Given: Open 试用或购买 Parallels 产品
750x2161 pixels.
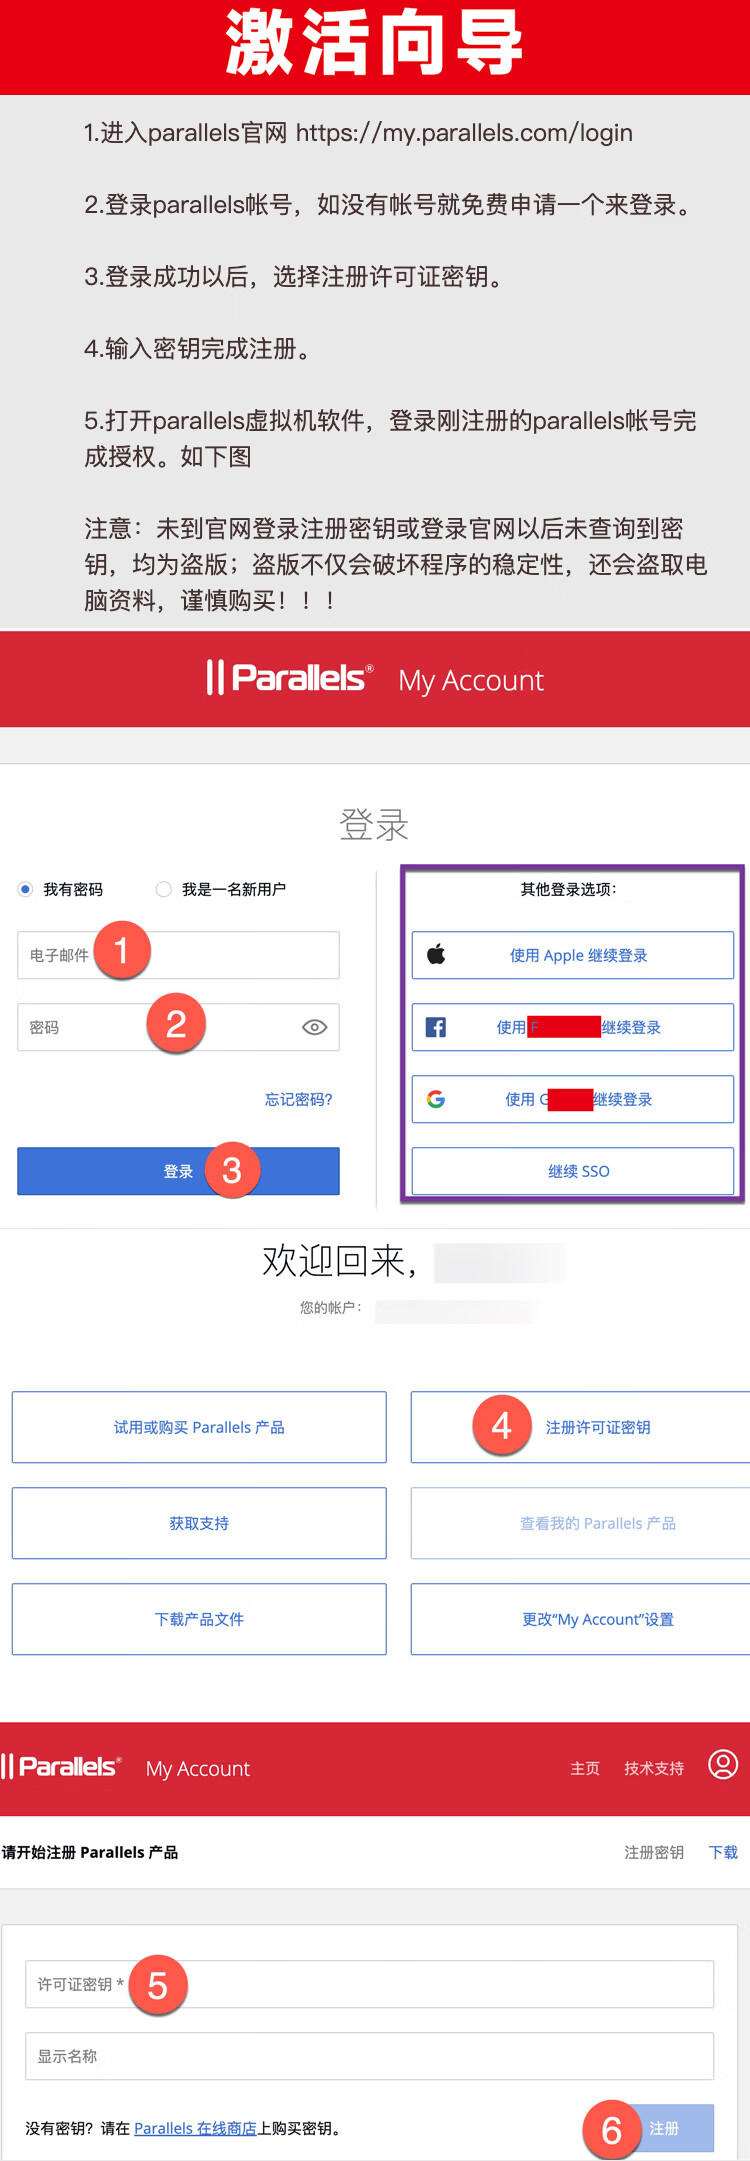Looking at the screenshot, I should [199, 1427].
